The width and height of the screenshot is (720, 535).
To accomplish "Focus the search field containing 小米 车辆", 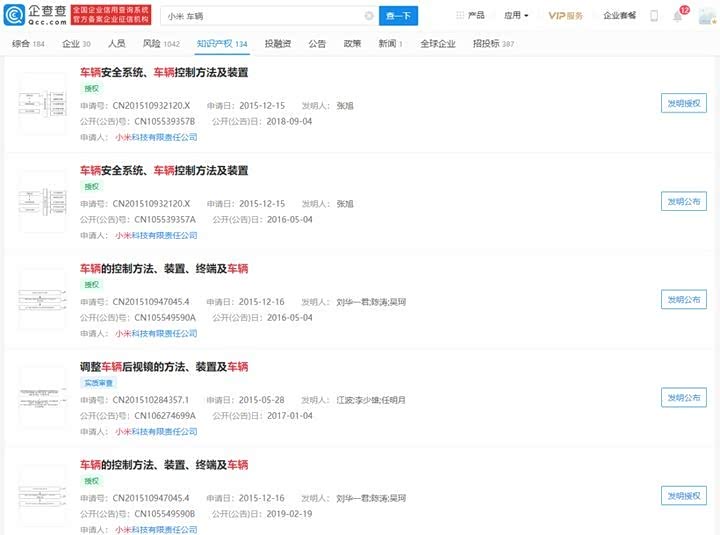I will pyautogui.click(x=270, y=16).
